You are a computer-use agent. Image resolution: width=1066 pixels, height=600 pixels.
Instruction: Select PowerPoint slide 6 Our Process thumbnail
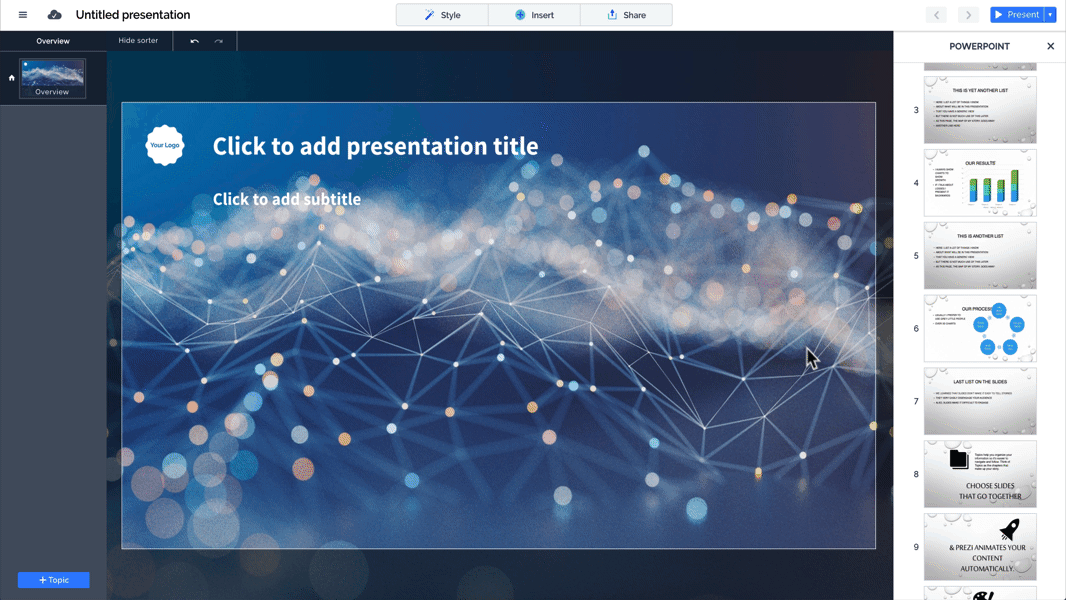tap(980, 328)
